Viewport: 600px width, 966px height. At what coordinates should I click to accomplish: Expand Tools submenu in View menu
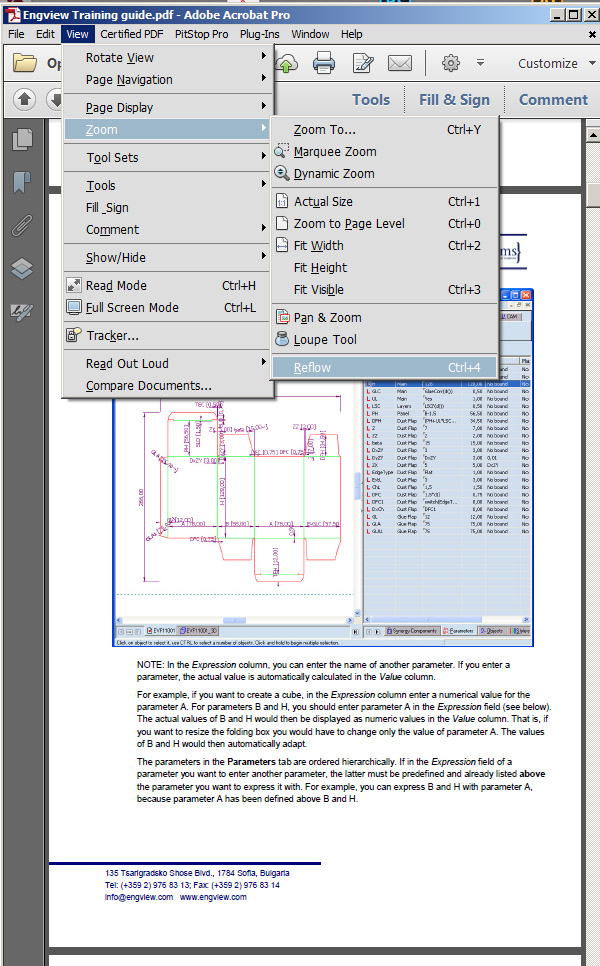[x=166, y=185]
